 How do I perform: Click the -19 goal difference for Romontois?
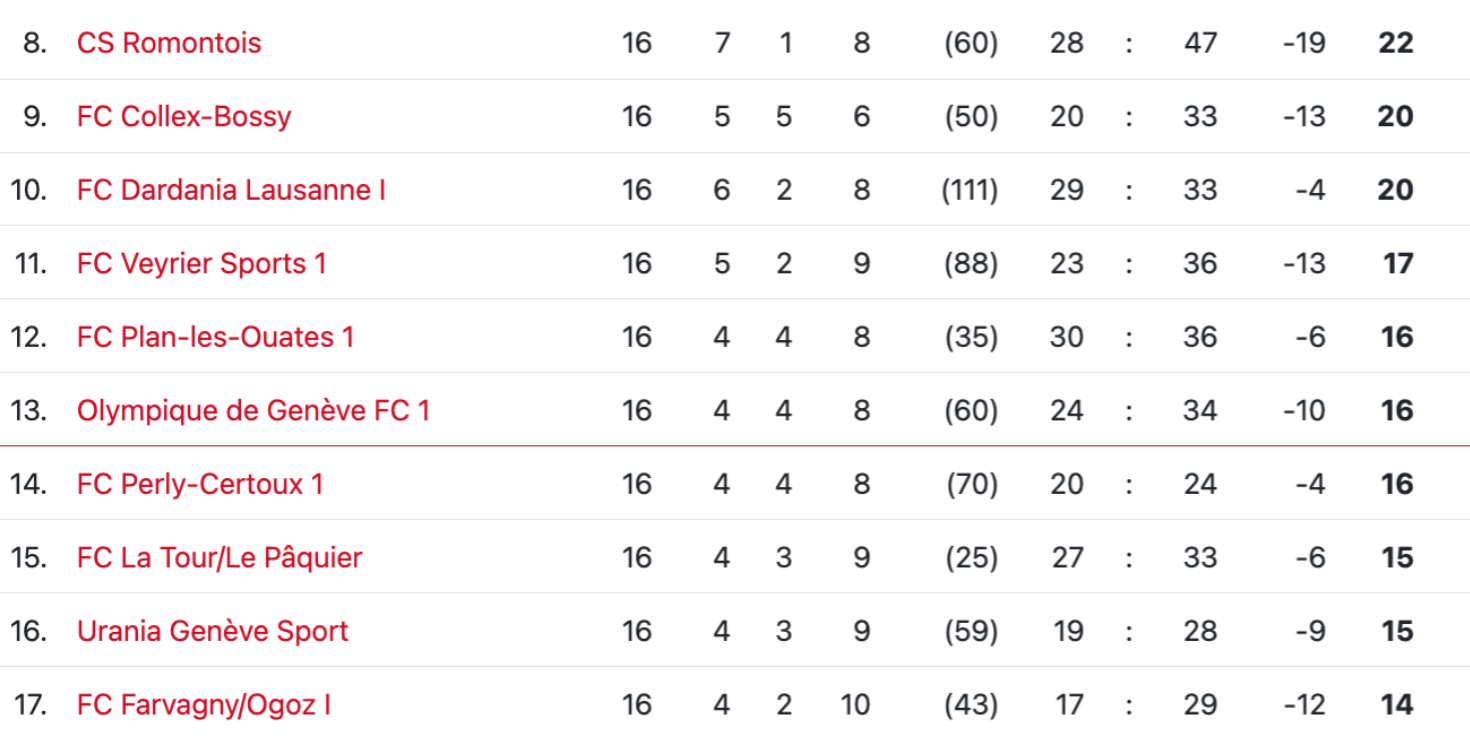coord(1303,43)
